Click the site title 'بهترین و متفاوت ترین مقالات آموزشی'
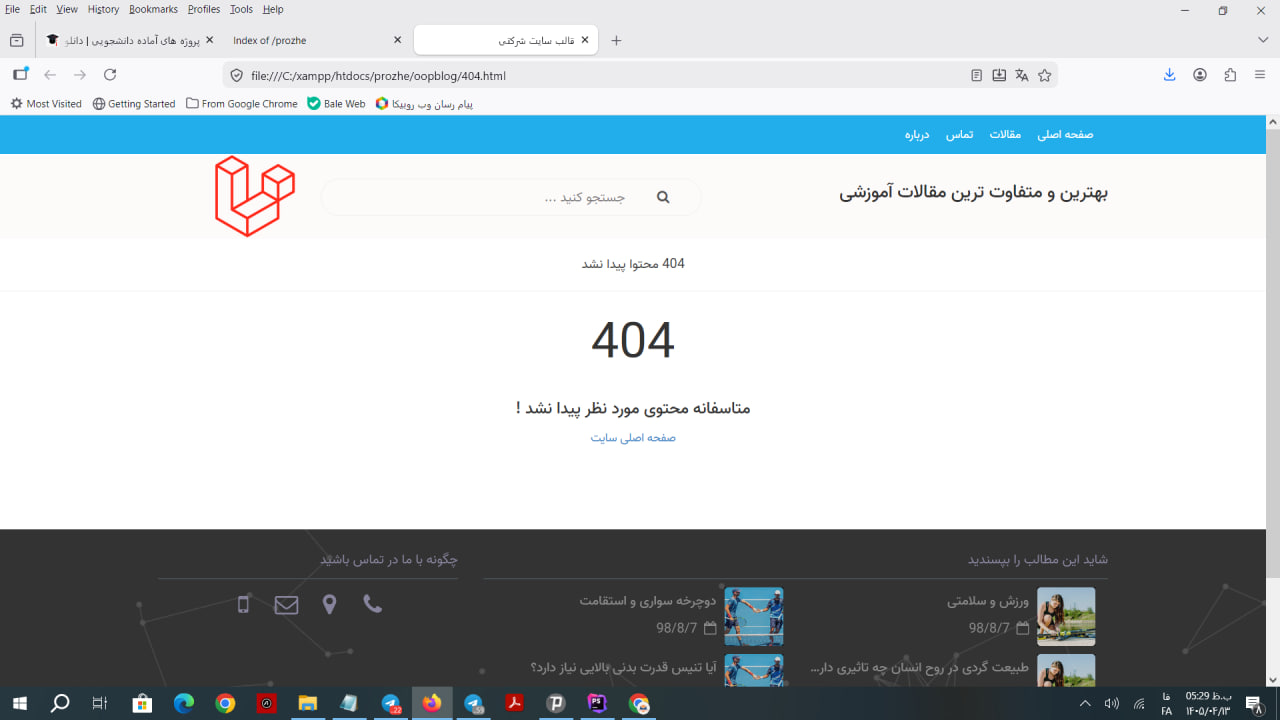The width and height of the screenshot is (1280, 720). [x=973, y=193]
